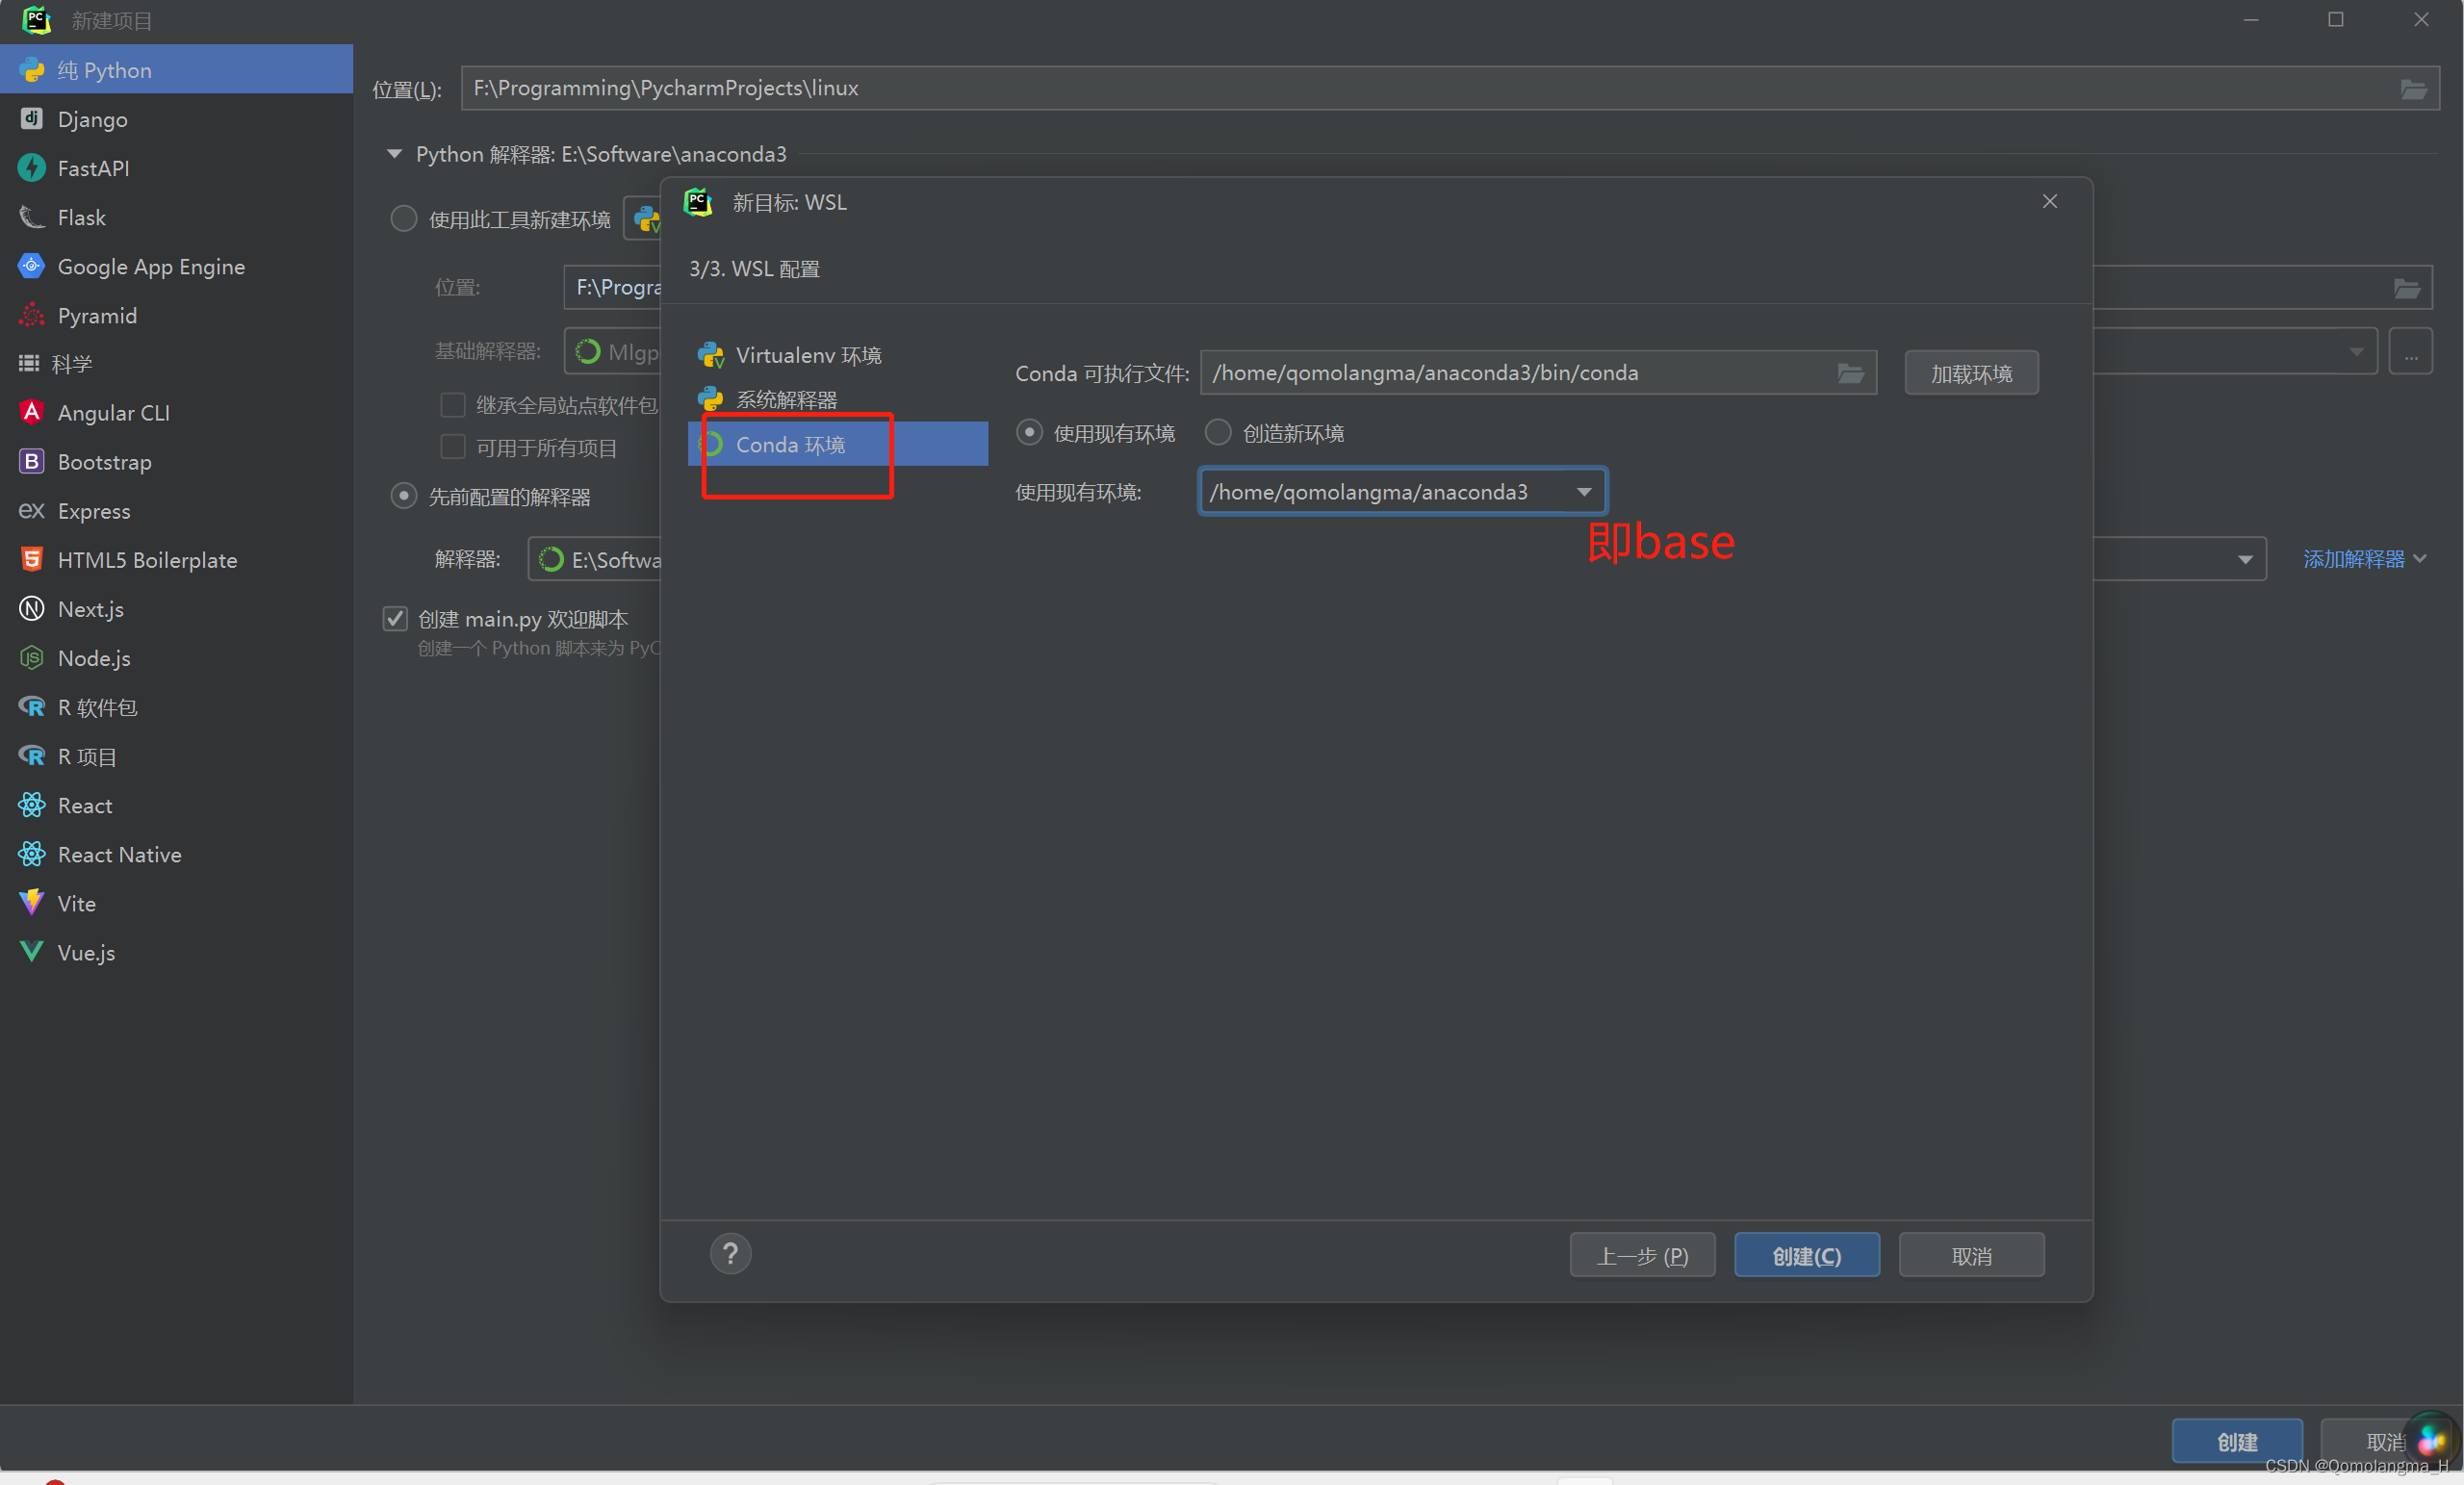Click the Django list entry label

(92, 119)
